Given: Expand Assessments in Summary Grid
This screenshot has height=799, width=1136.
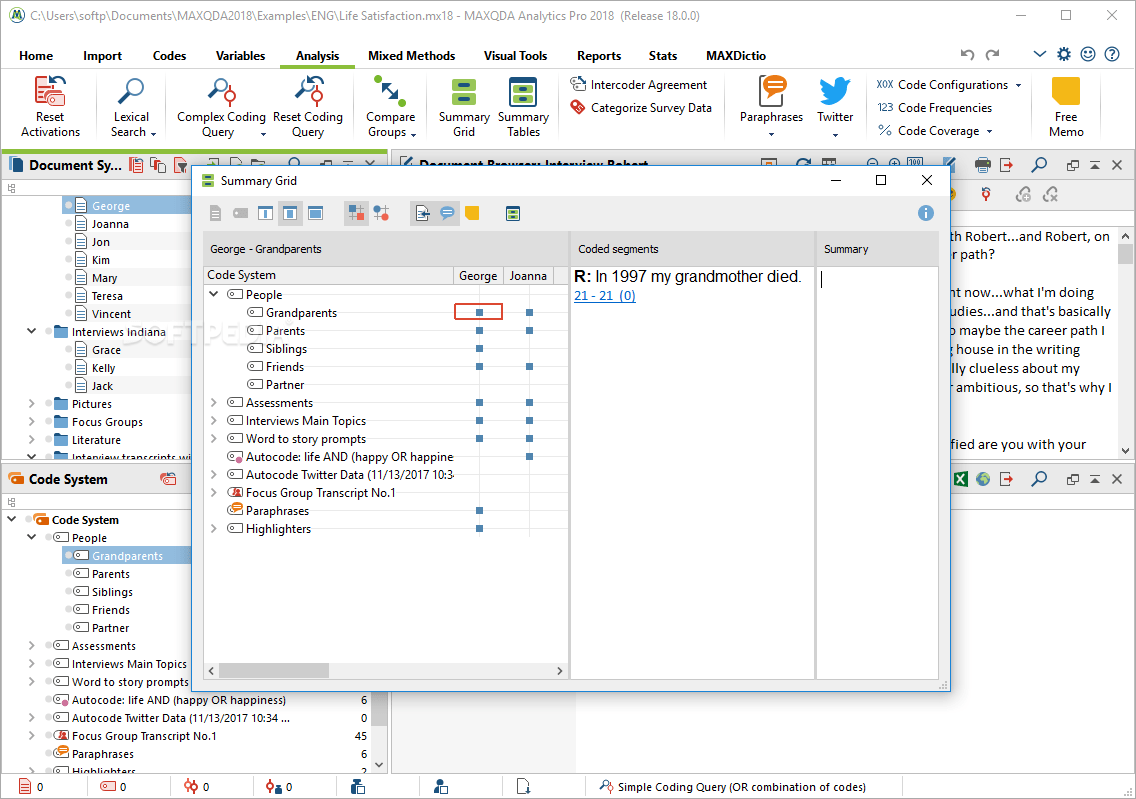Looking at the screenshot, I should point(214,402).
